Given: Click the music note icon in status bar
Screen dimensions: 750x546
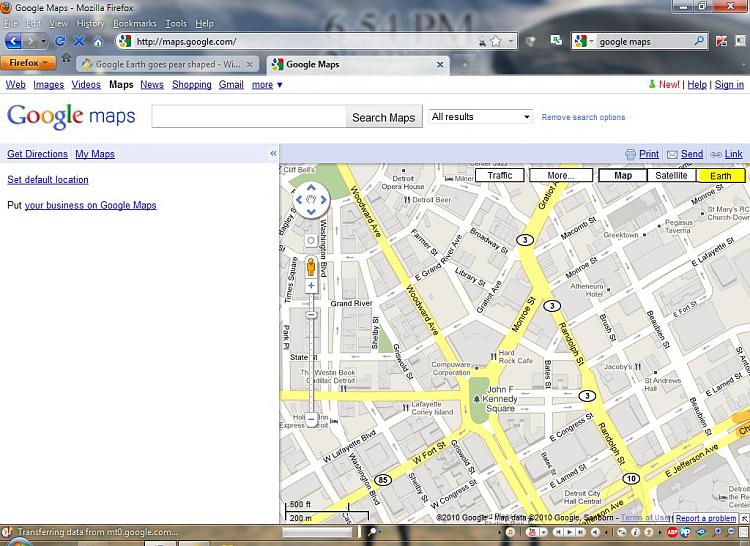Looking at the screenshot, I should click(x=510, y=532).
